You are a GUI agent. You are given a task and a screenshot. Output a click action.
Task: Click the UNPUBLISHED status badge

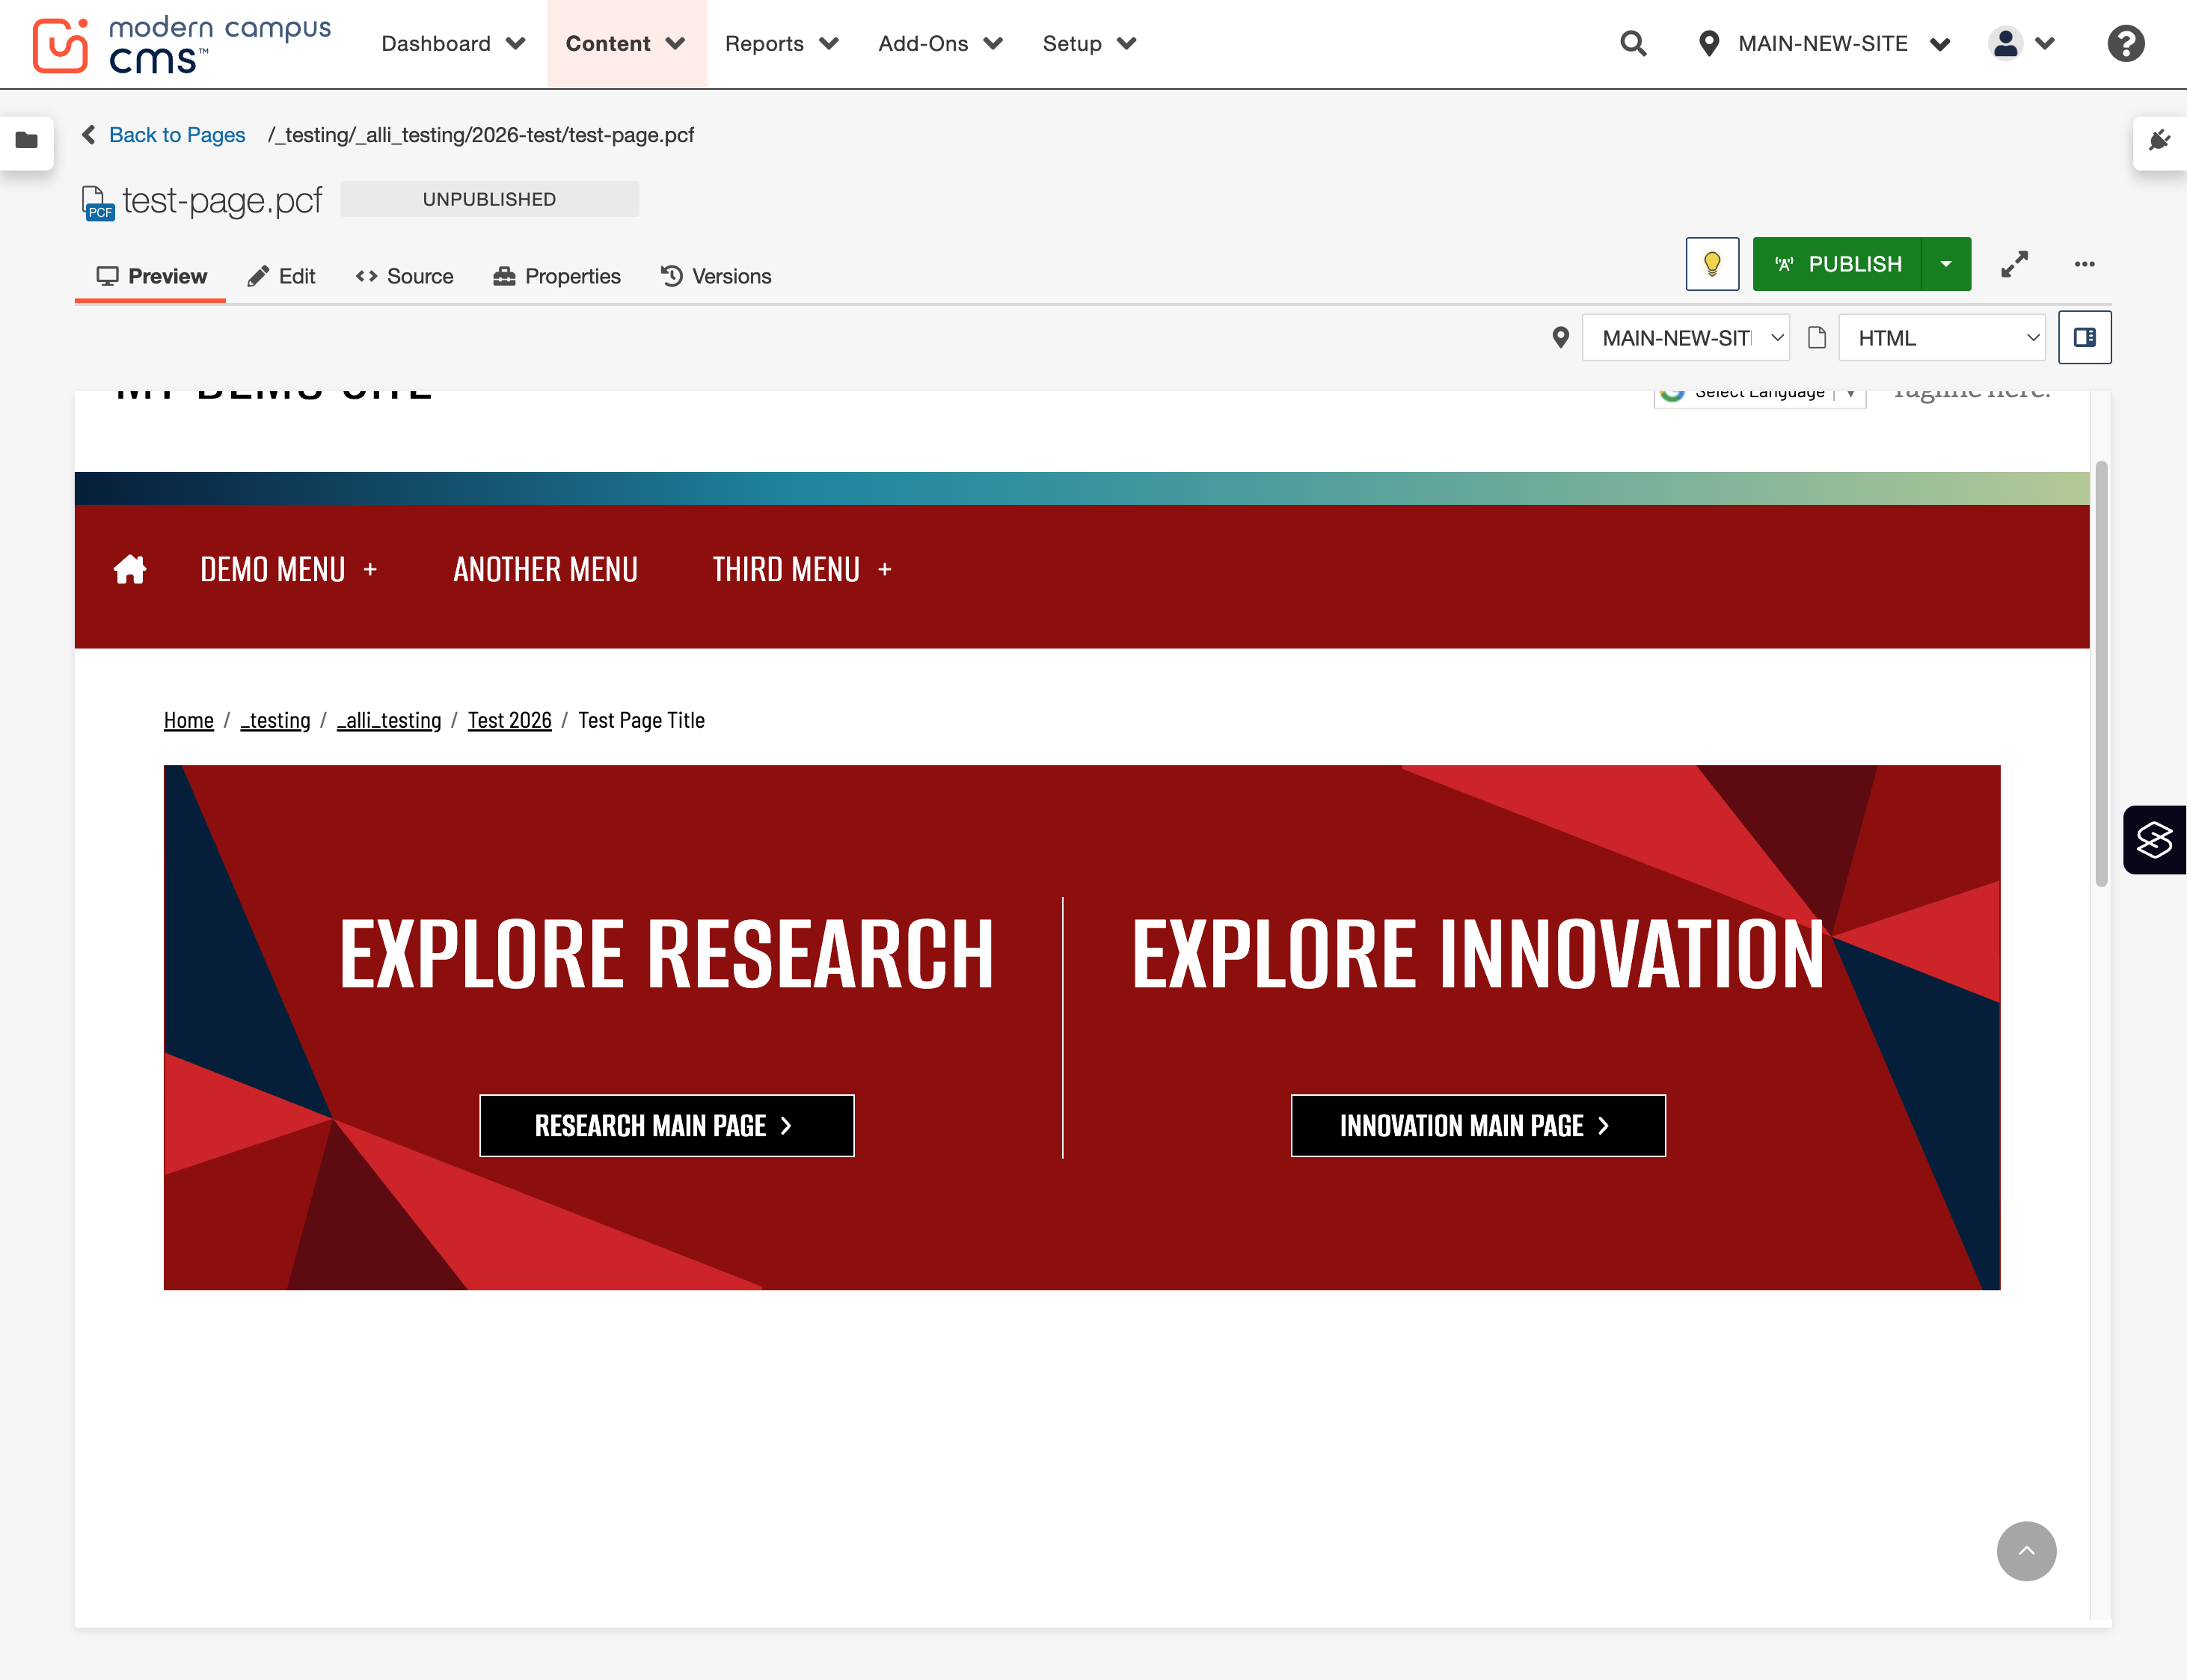(489, 199)
